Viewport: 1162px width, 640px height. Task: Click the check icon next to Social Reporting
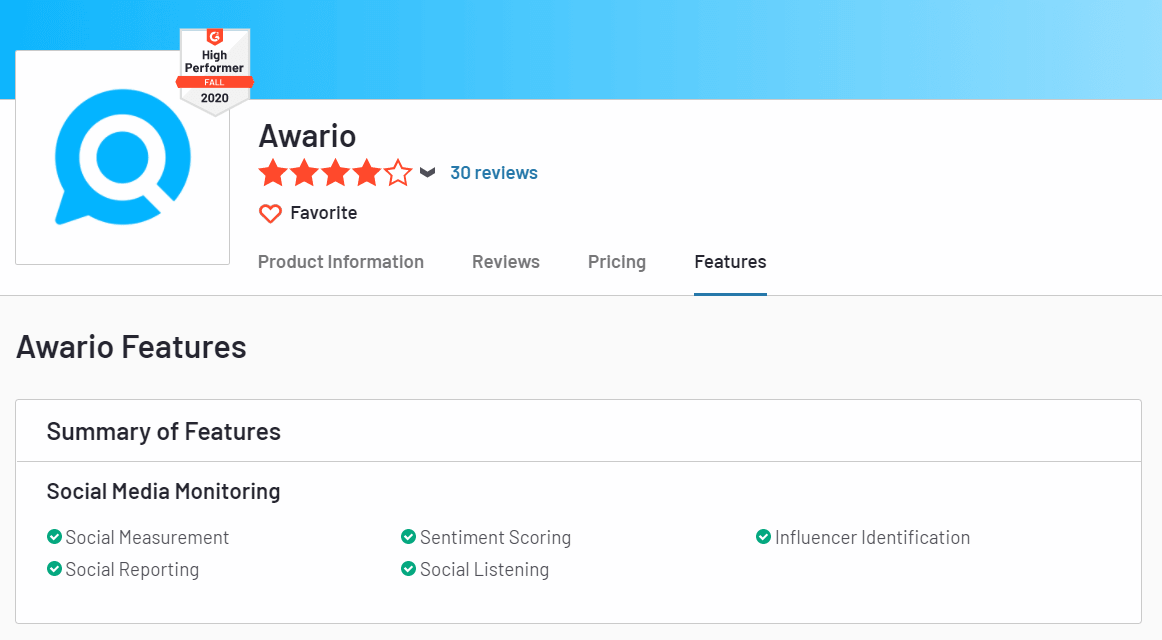pyautogui.click(x=55, y=569)
